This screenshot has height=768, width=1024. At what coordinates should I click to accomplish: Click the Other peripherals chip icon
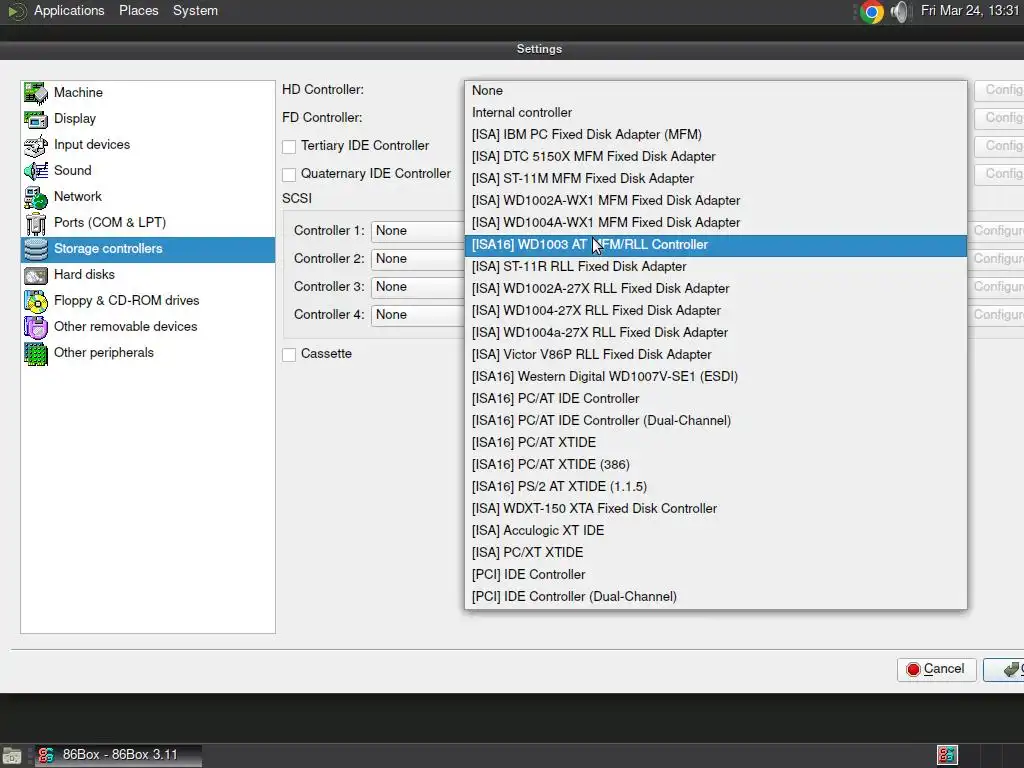click(36, 353)
